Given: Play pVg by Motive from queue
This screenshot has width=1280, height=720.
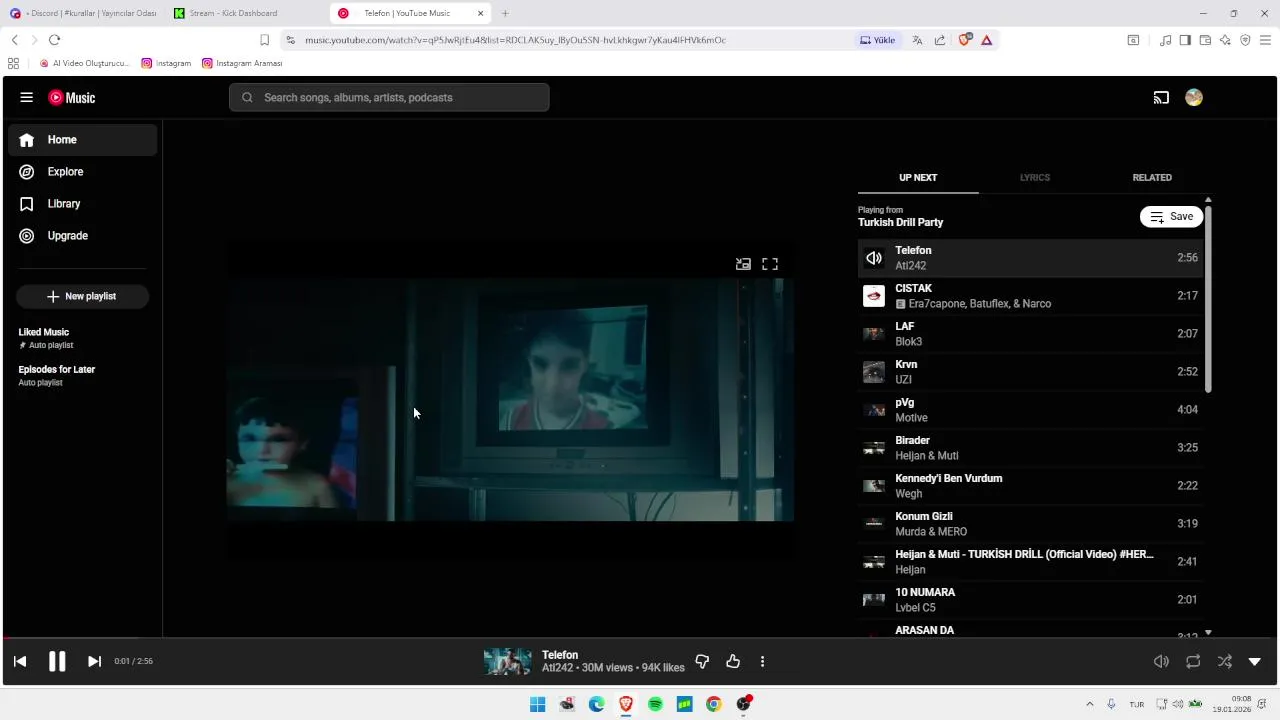Looking at the screenshot, I should click(1030, 410).
